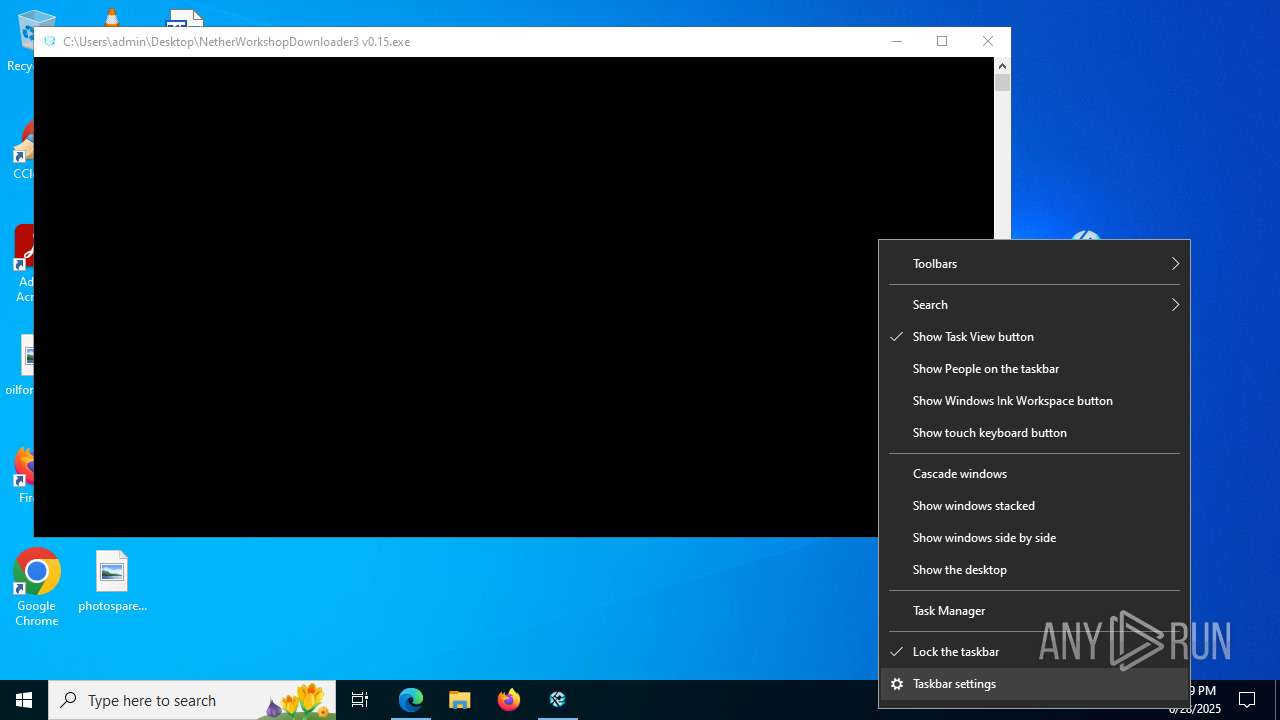Click the search magnifier icon in taskbar
1280x720 pixels.
pyautogui.click(x=68, y=700)
